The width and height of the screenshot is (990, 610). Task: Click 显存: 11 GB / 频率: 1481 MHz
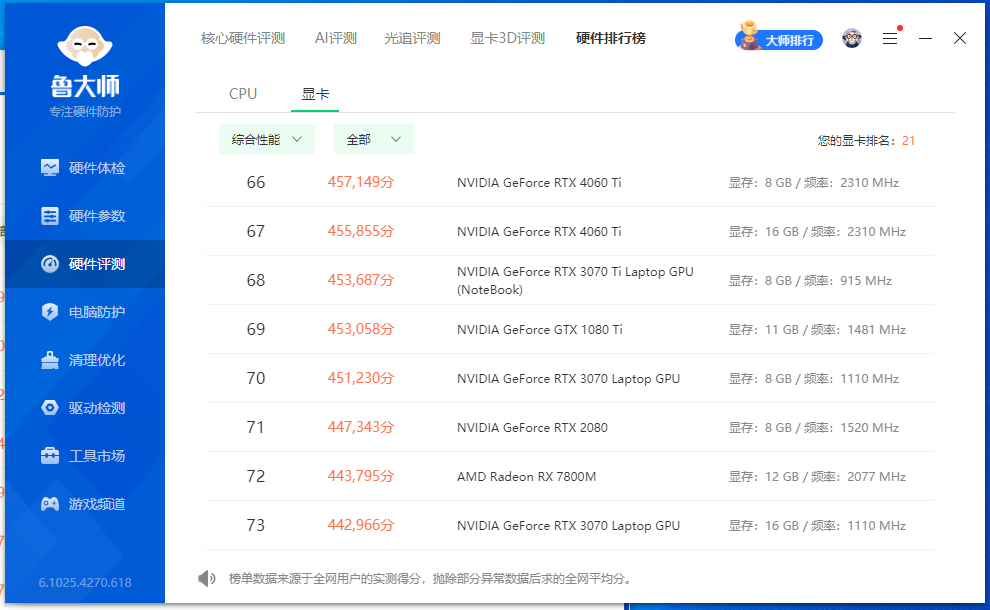point(817,330)
